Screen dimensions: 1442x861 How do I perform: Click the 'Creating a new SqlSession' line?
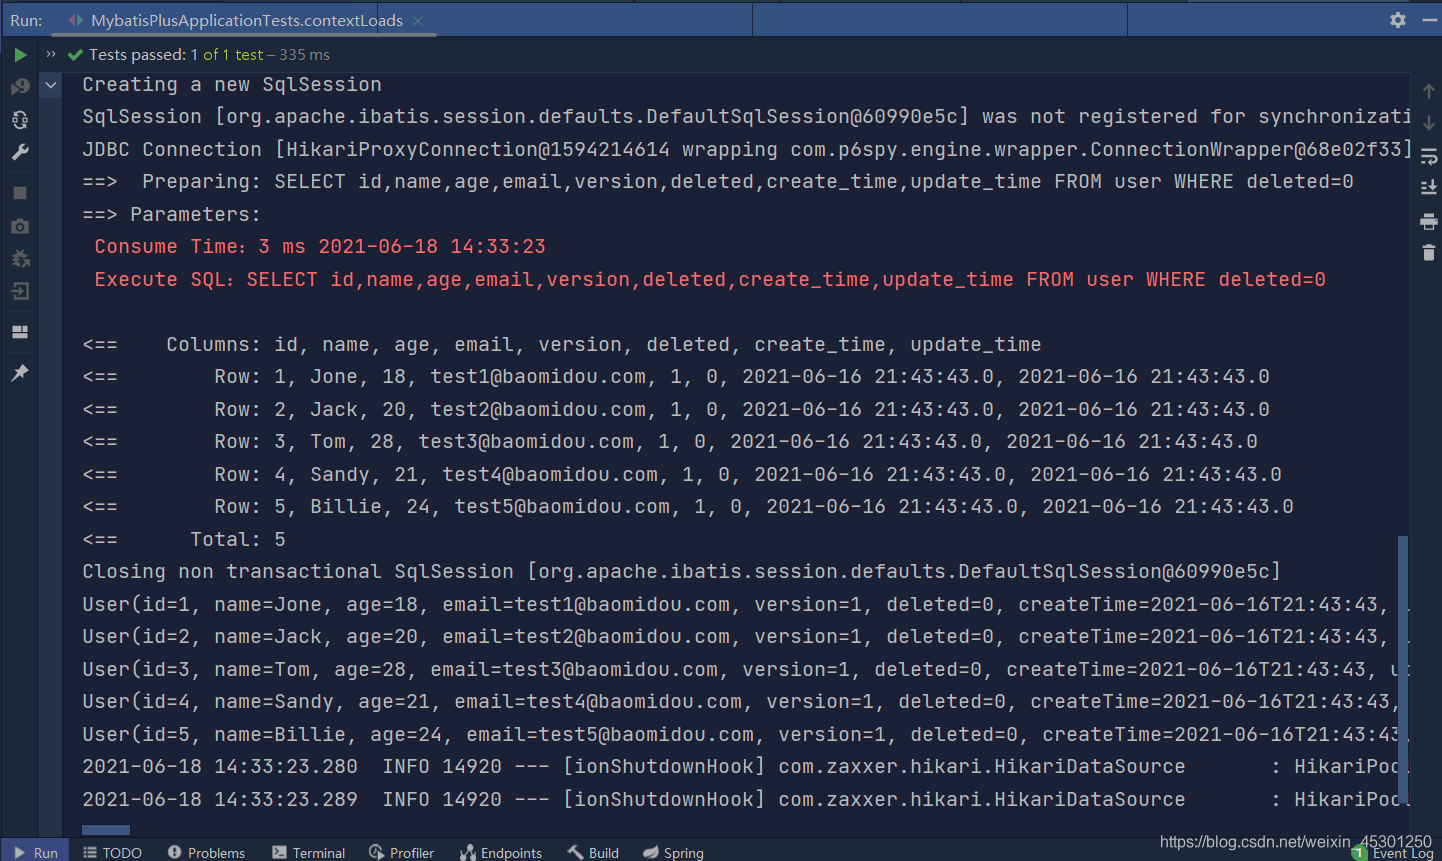click(232, 85)
